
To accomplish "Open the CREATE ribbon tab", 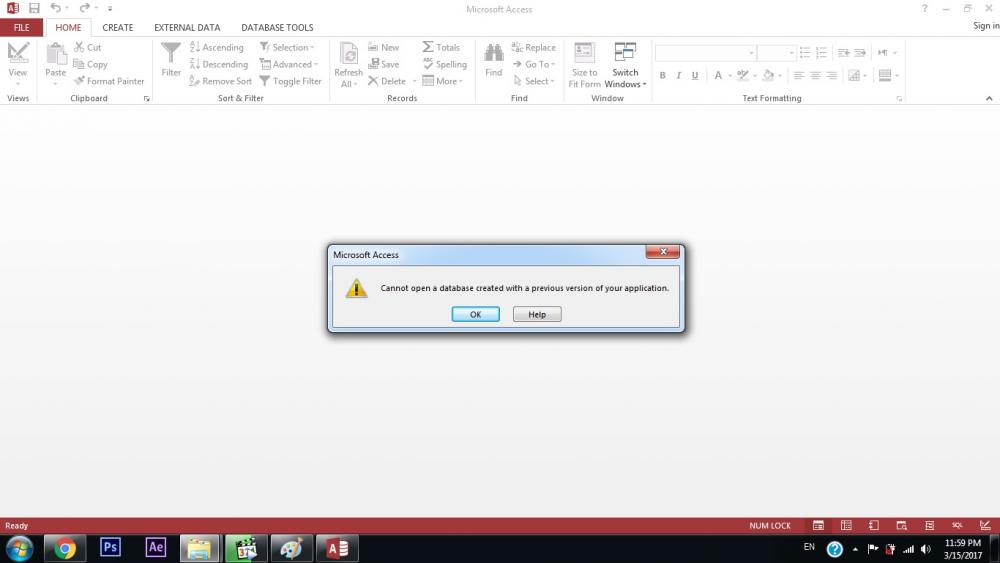I will [x=118, y=27].
